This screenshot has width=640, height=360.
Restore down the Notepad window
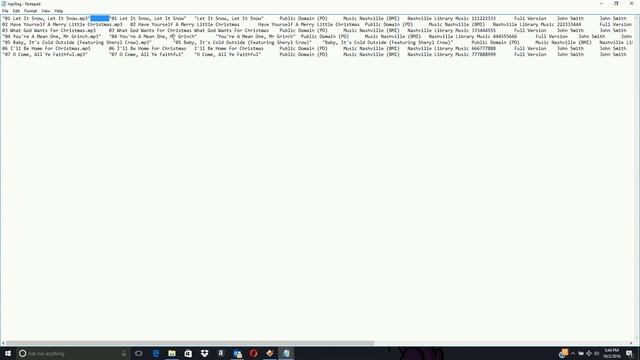(616, 4)
